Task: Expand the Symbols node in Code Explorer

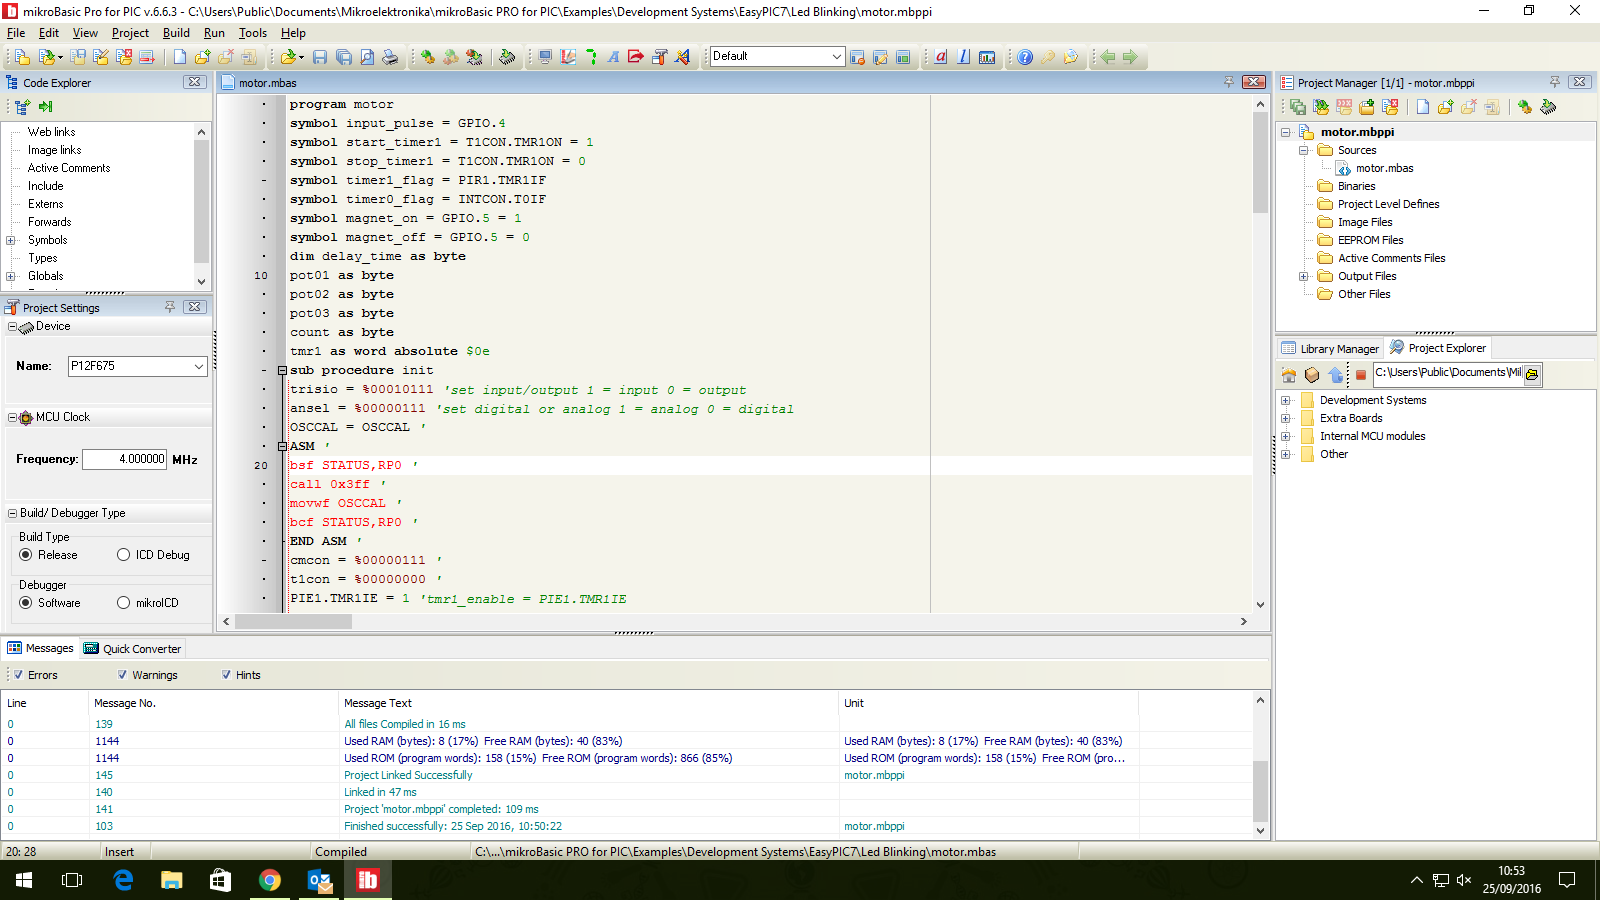Action: 10,240
